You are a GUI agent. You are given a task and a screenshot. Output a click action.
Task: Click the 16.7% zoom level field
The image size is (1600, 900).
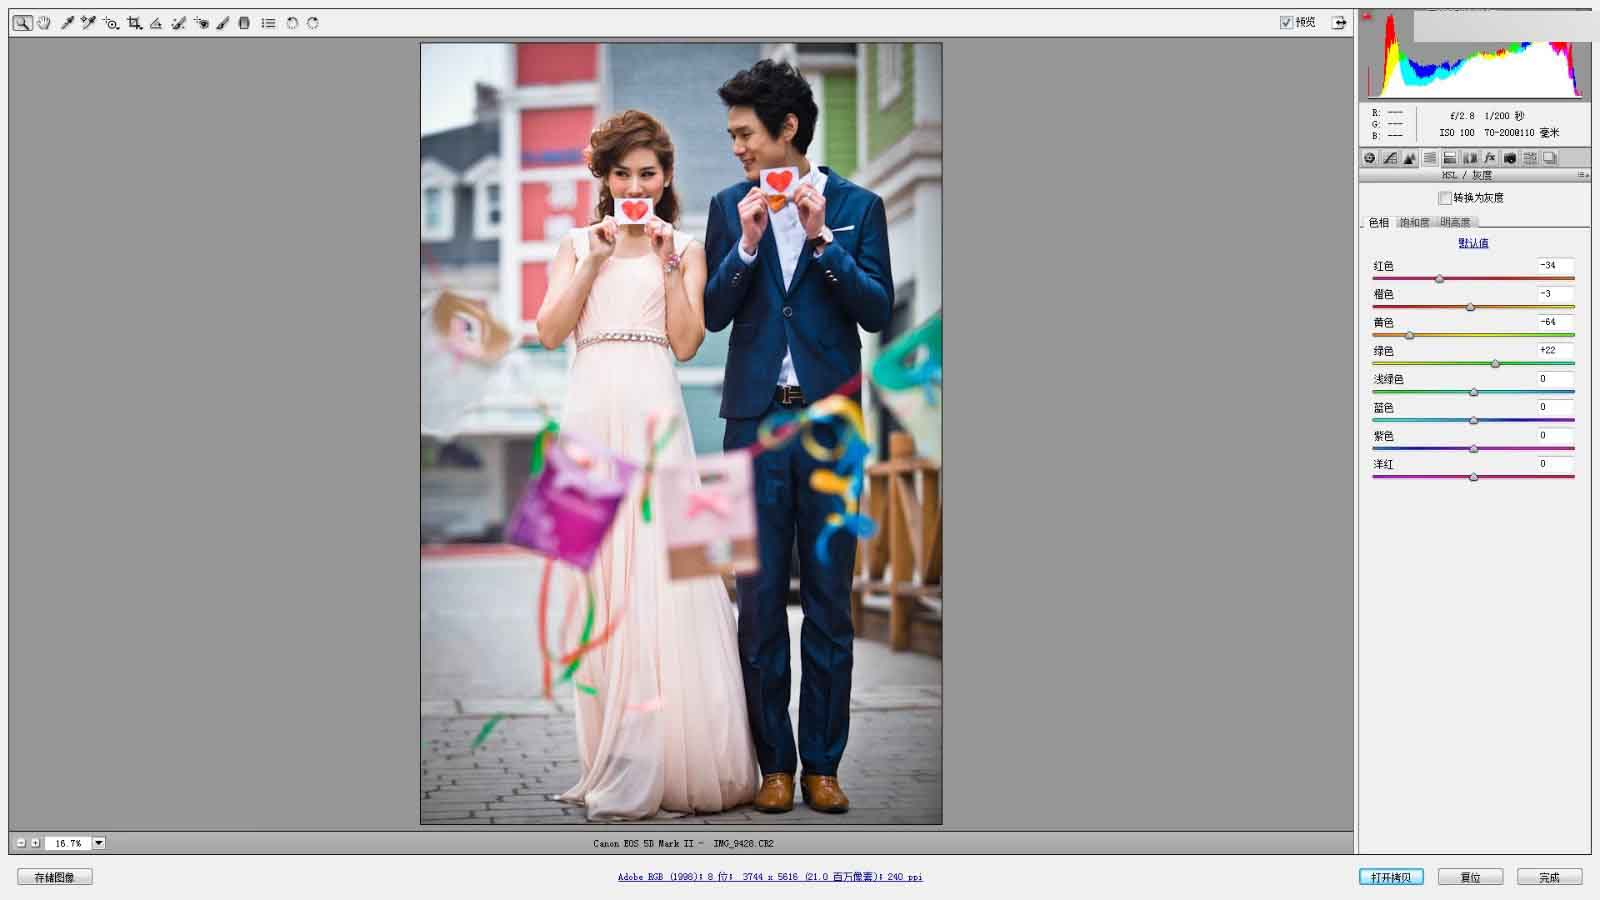click(x=68, y=843)
